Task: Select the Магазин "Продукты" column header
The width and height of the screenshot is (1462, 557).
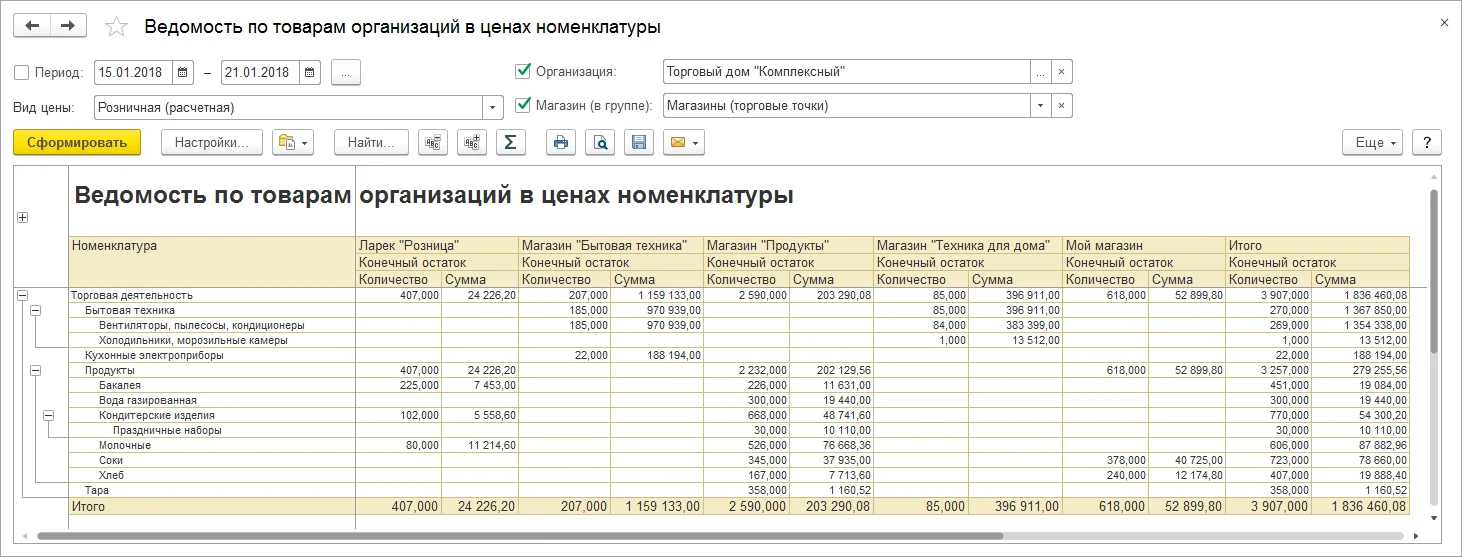Action: click(x=788, y=245)
